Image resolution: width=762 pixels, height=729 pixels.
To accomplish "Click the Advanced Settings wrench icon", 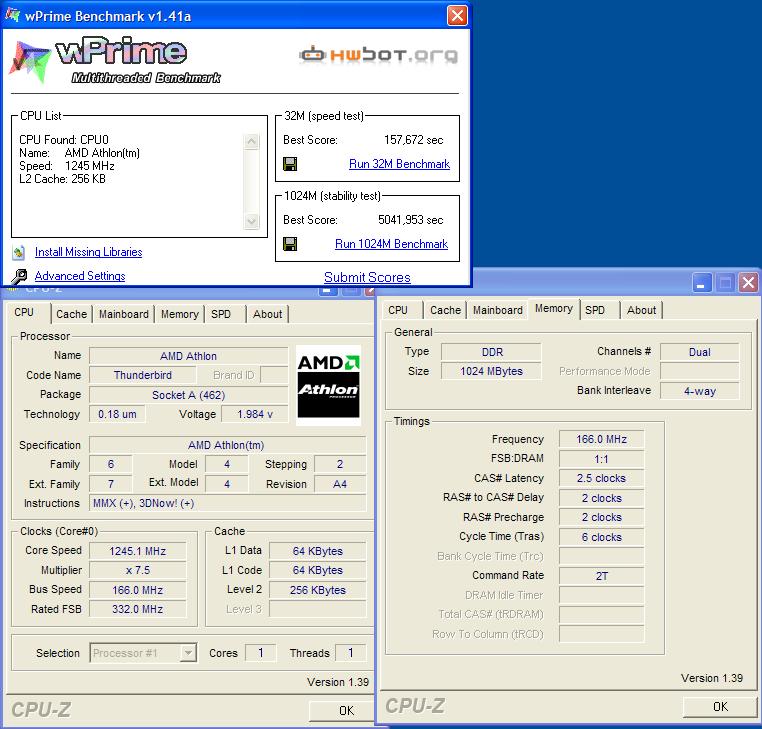I will [19, 277].
